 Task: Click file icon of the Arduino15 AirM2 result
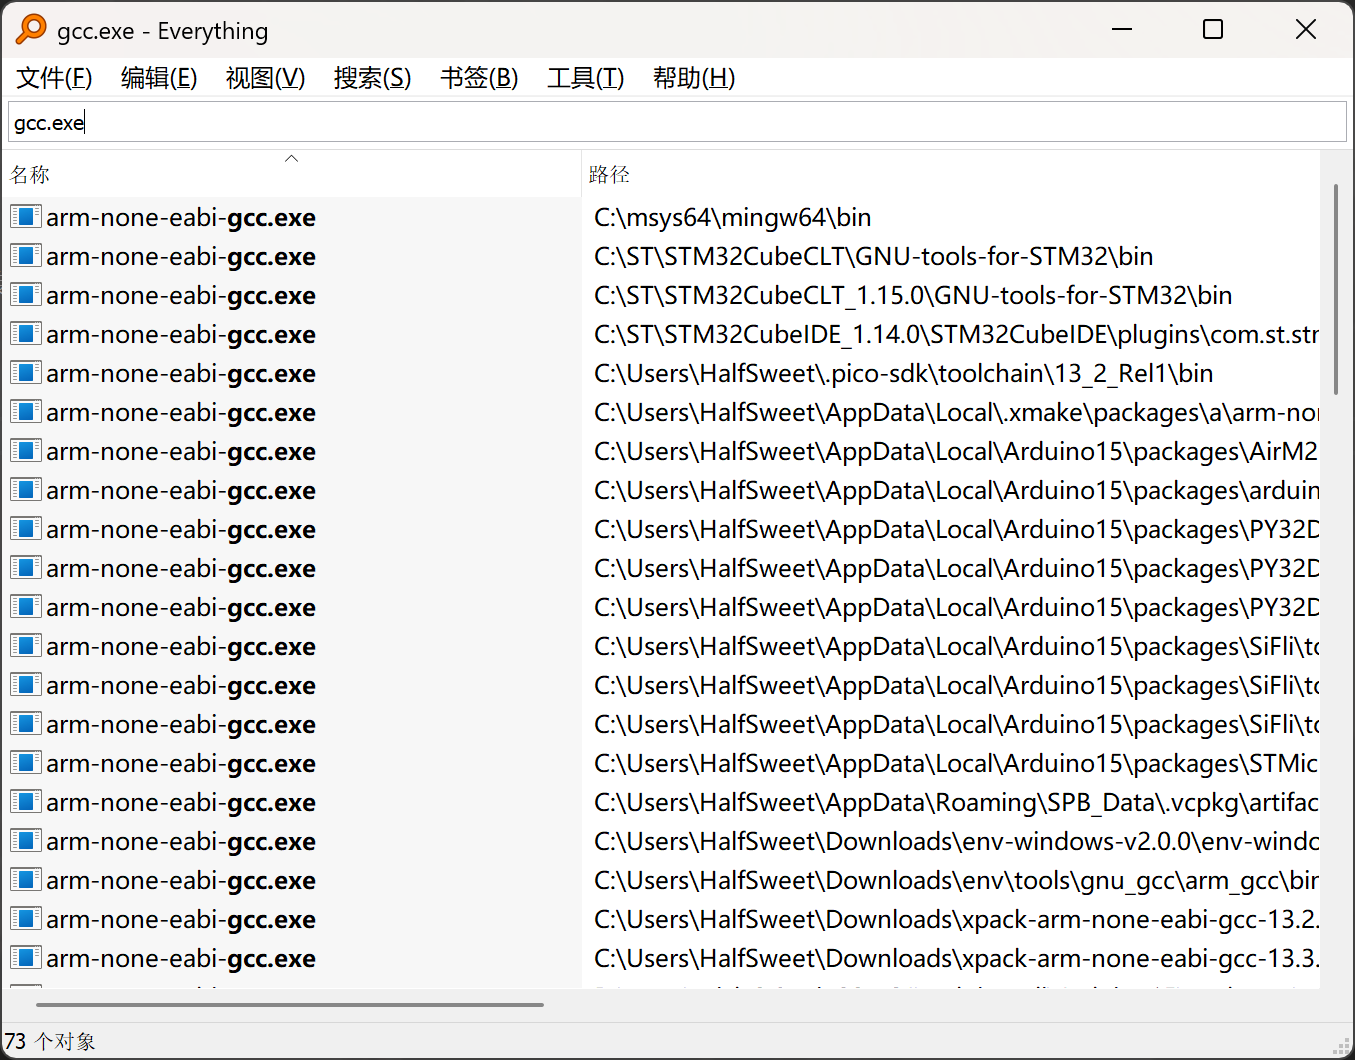click(26, 451)
